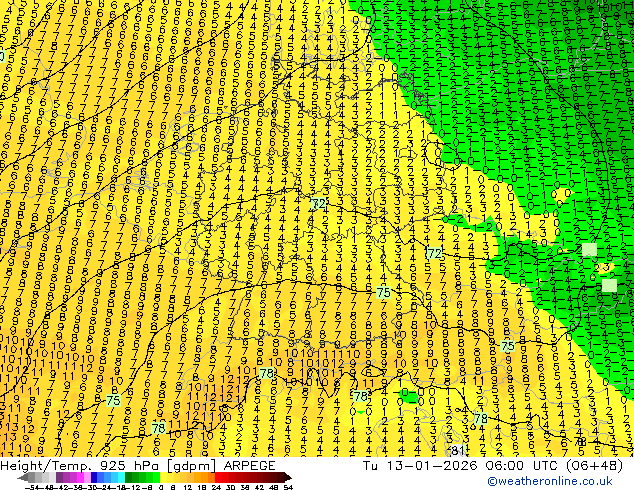The width and height of the screenshot is (634, 490).
Task: Pick the cyan swatch in the color scale
Action: pos(121,478)
